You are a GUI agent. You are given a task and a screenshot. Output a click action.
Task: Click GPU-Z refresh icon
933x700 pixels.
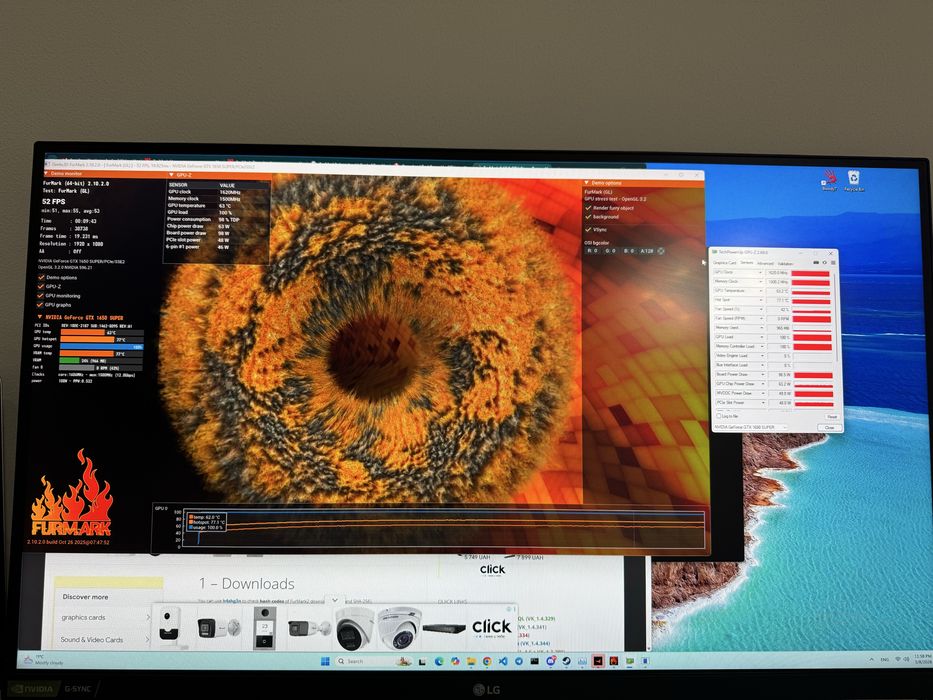pos(825,262)
